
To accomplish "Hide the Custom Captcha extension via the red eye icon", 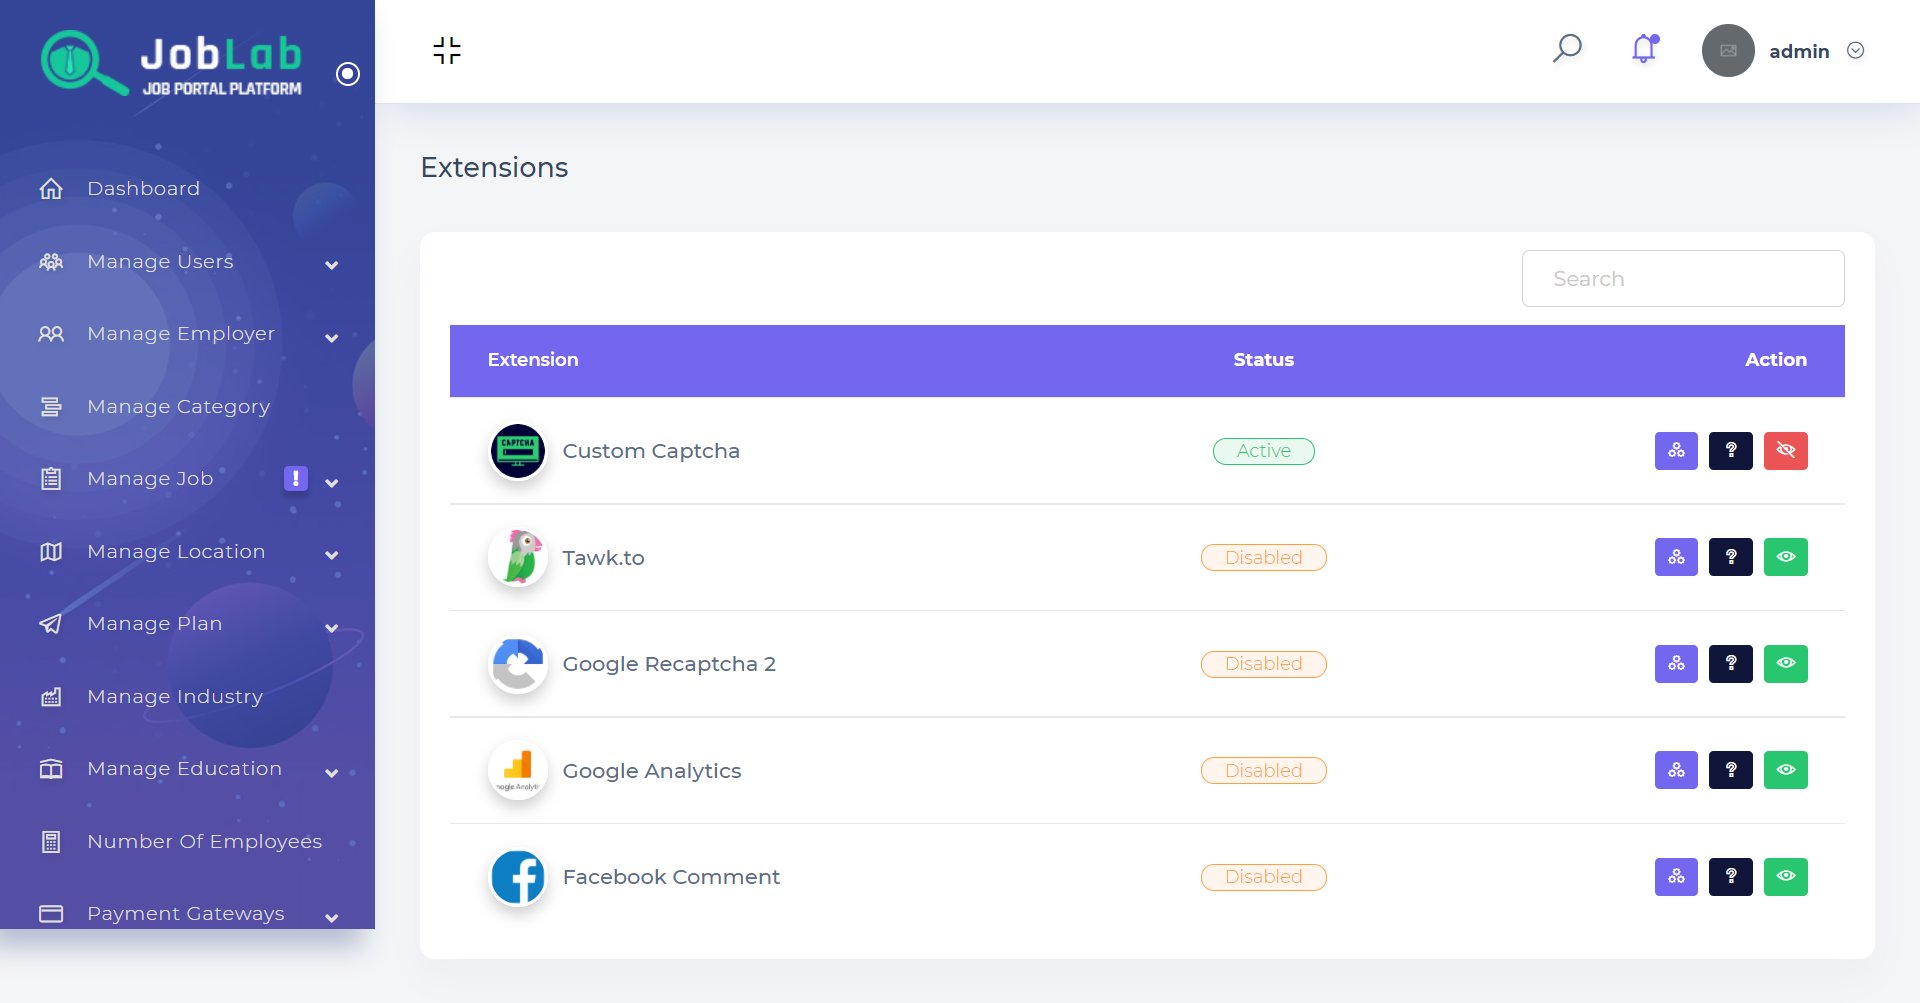I will (x=1786, y=451).
